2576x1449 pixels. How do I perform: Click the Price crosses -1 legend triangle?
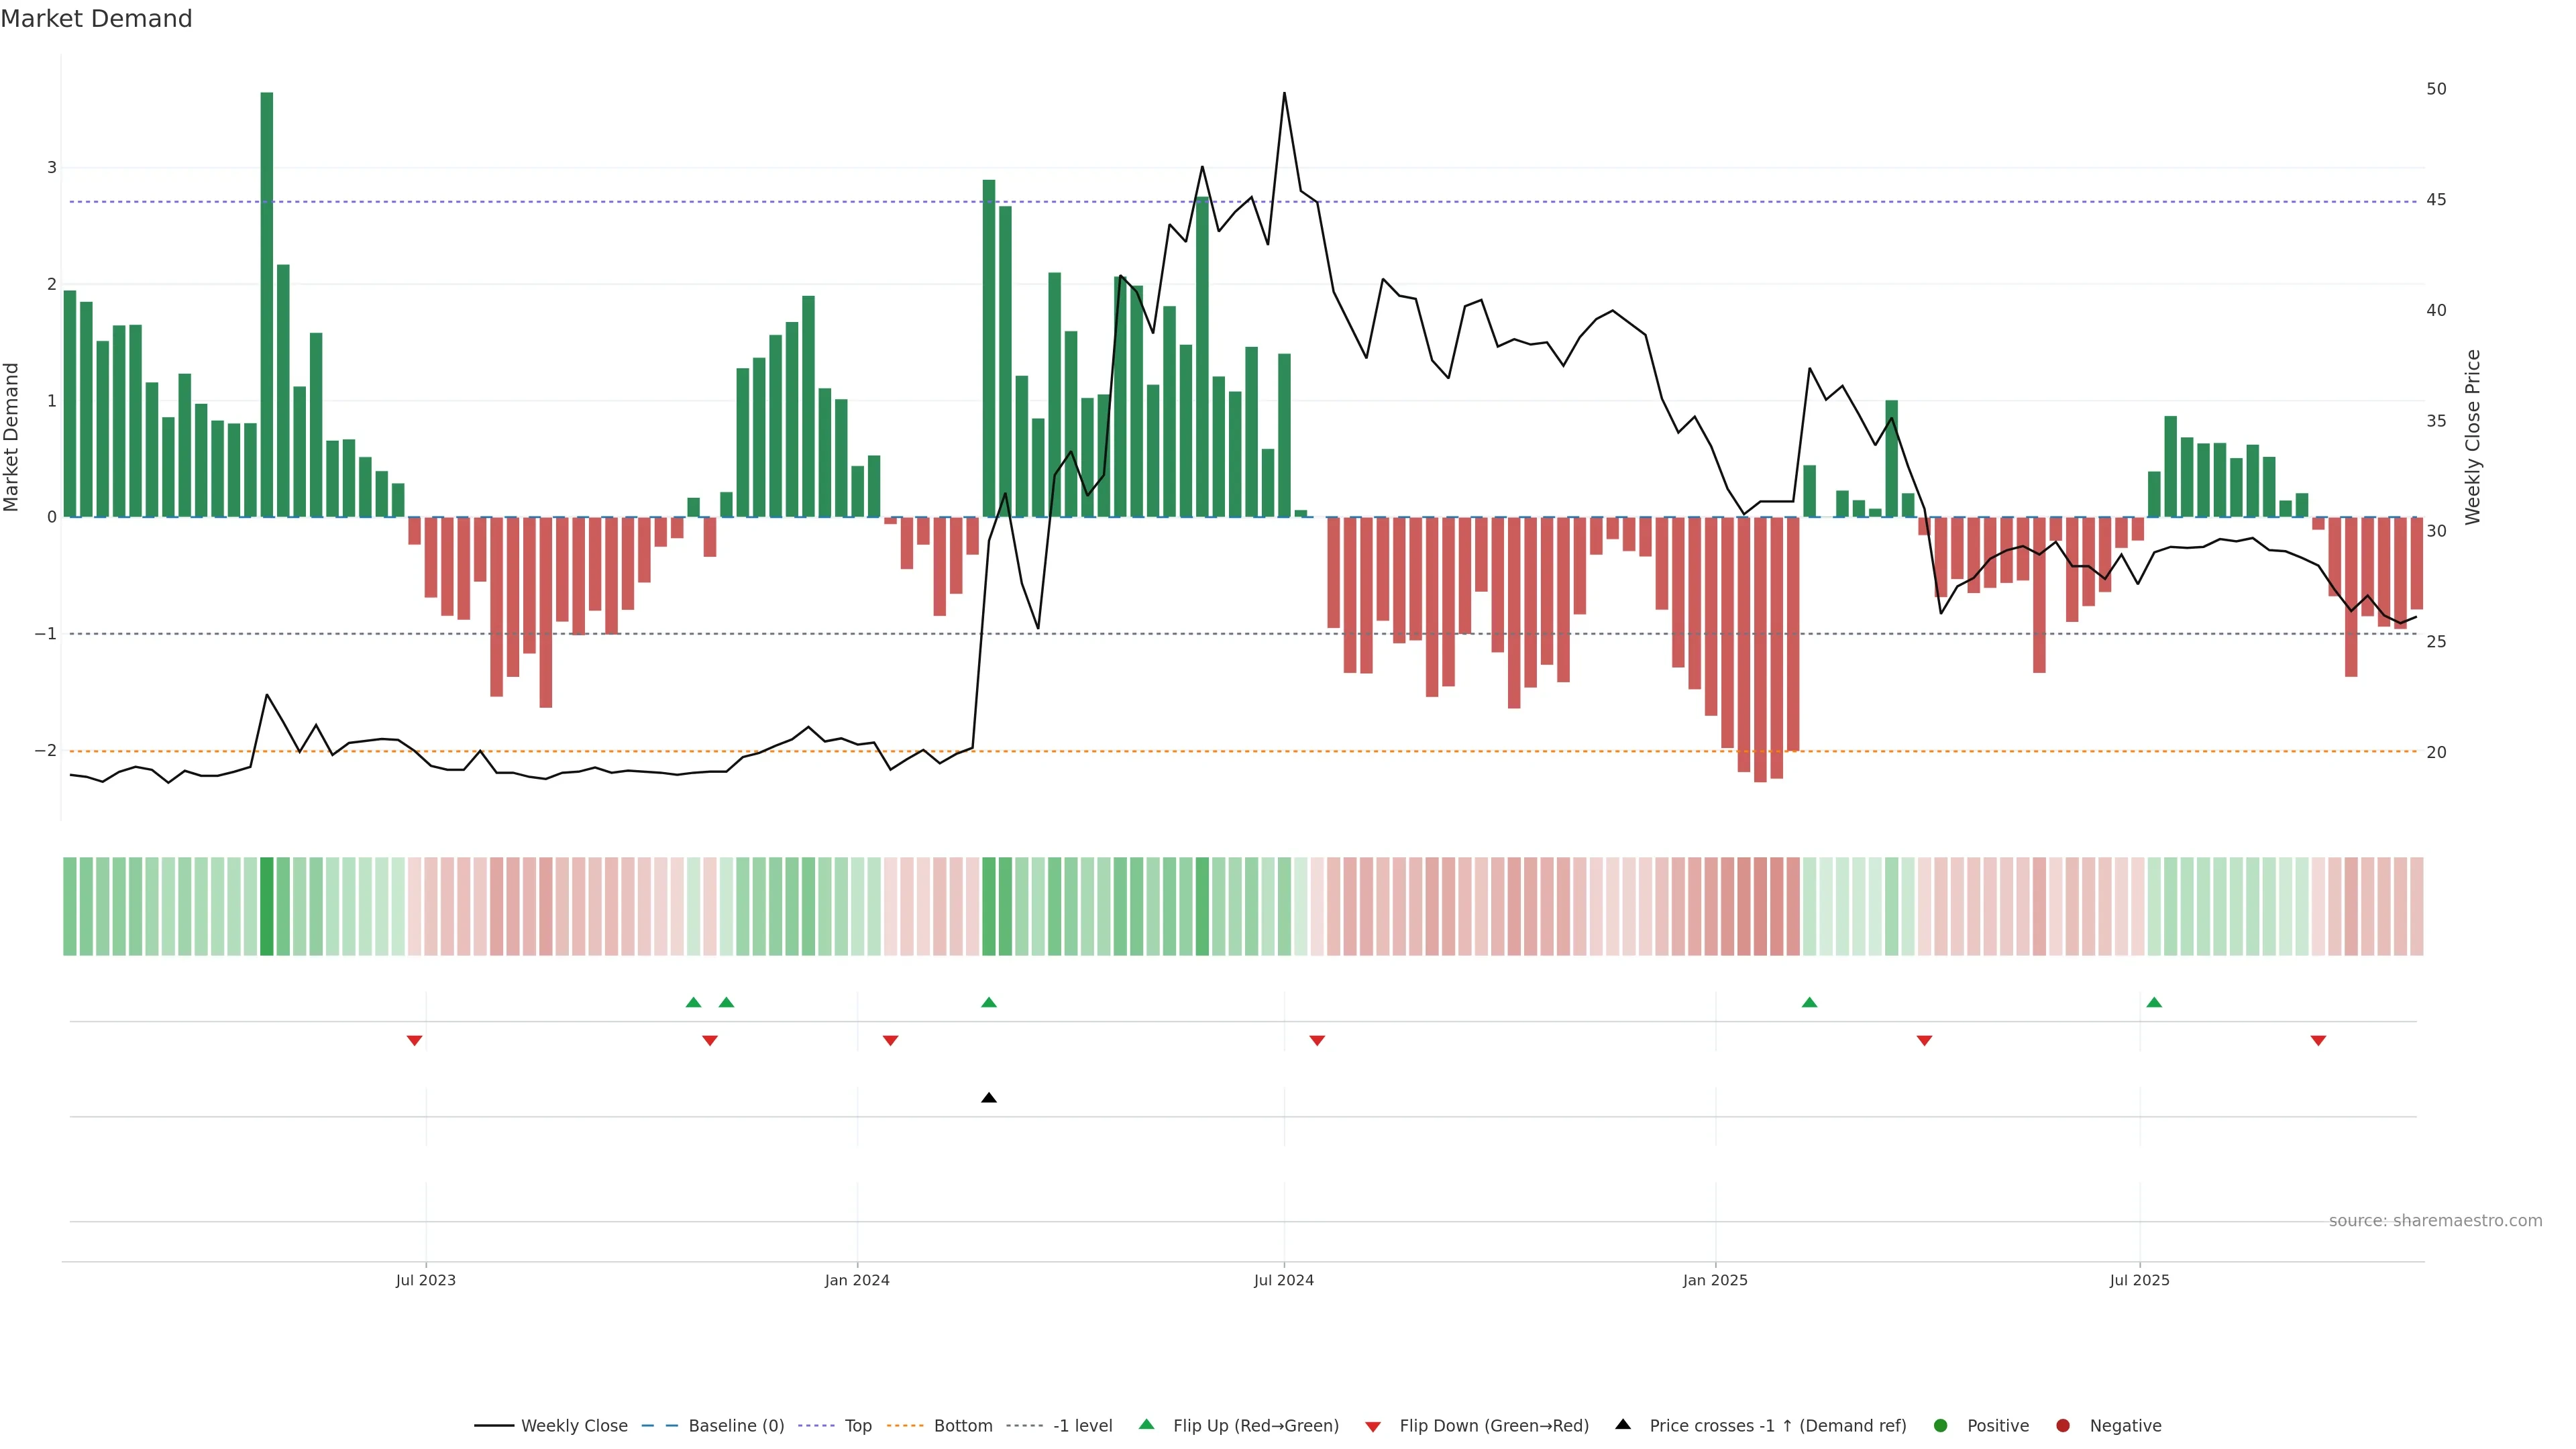point(1623,1424)
